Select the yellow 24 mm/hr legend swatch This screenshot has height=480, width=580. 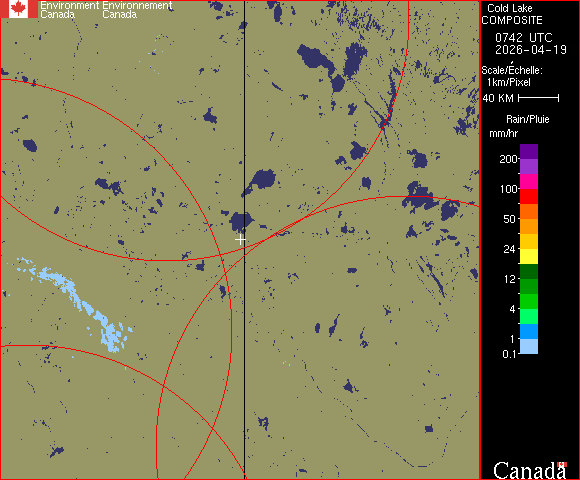click(529, 256)
